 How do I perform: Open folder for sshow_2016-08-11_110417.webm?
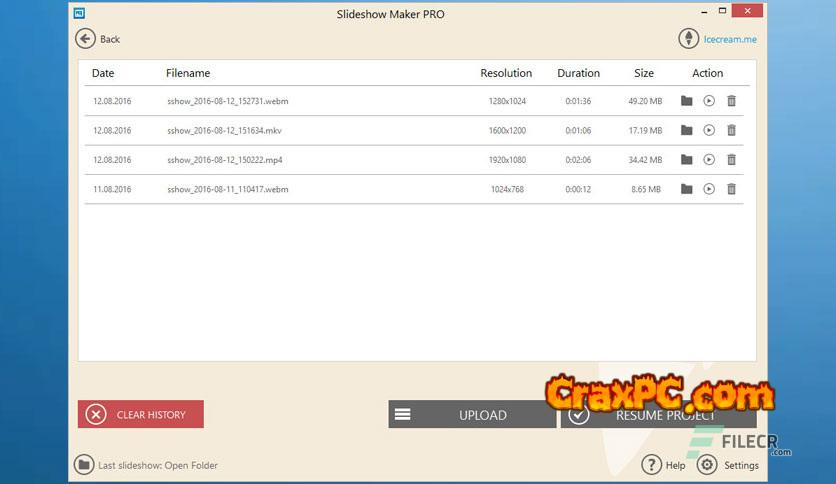687,189
